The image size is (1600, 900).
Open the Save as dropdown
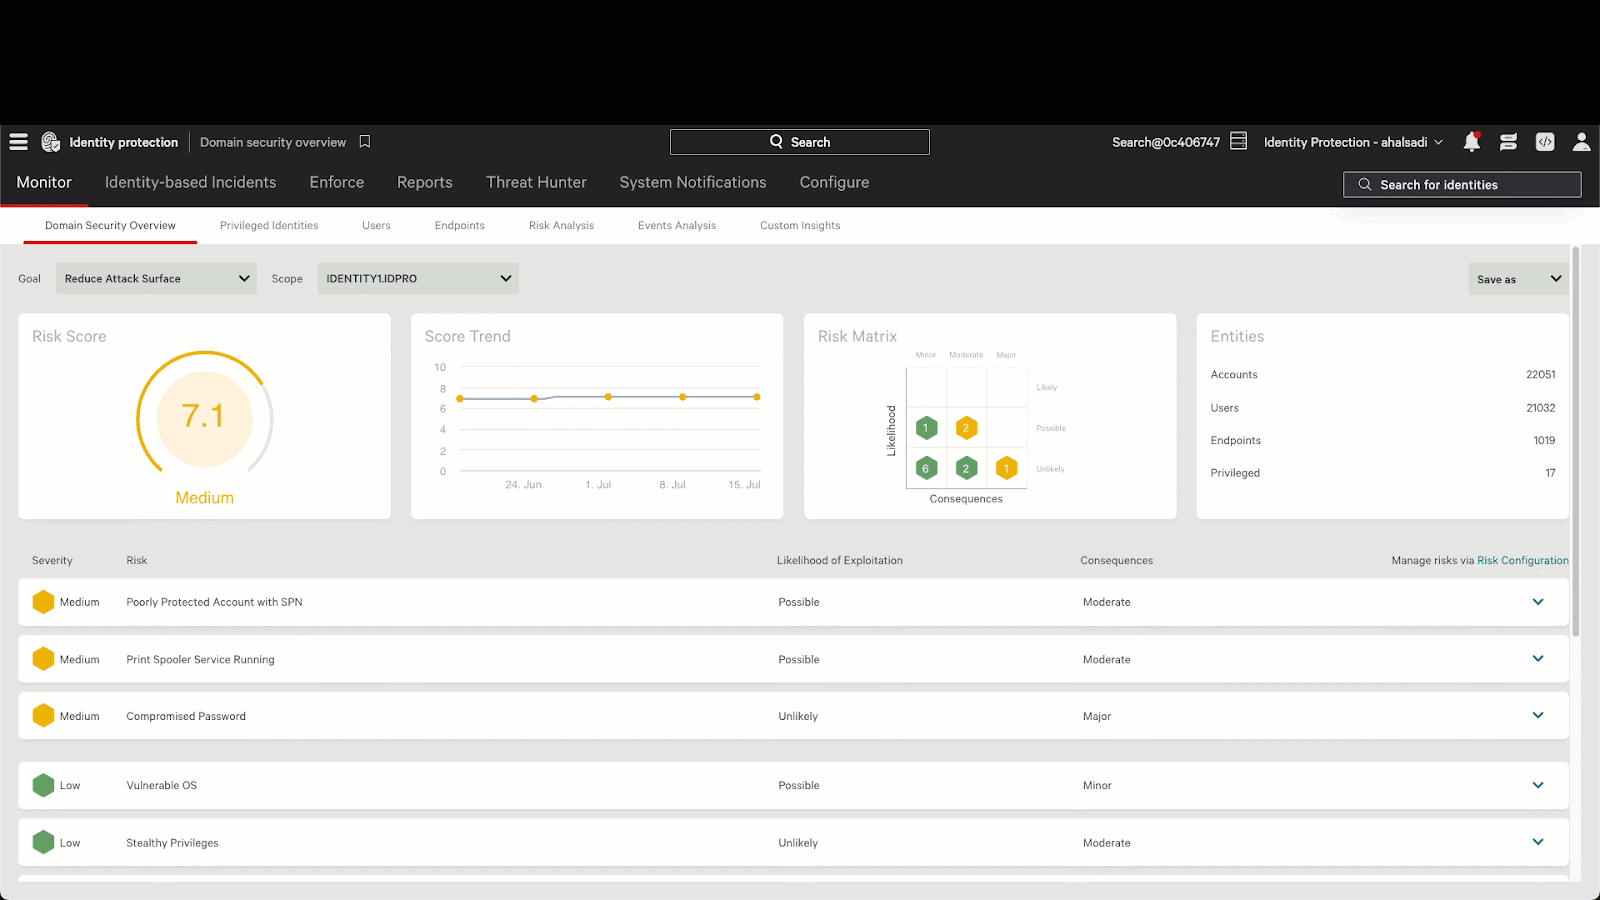pyautogui.click(x=1518, y=279)
